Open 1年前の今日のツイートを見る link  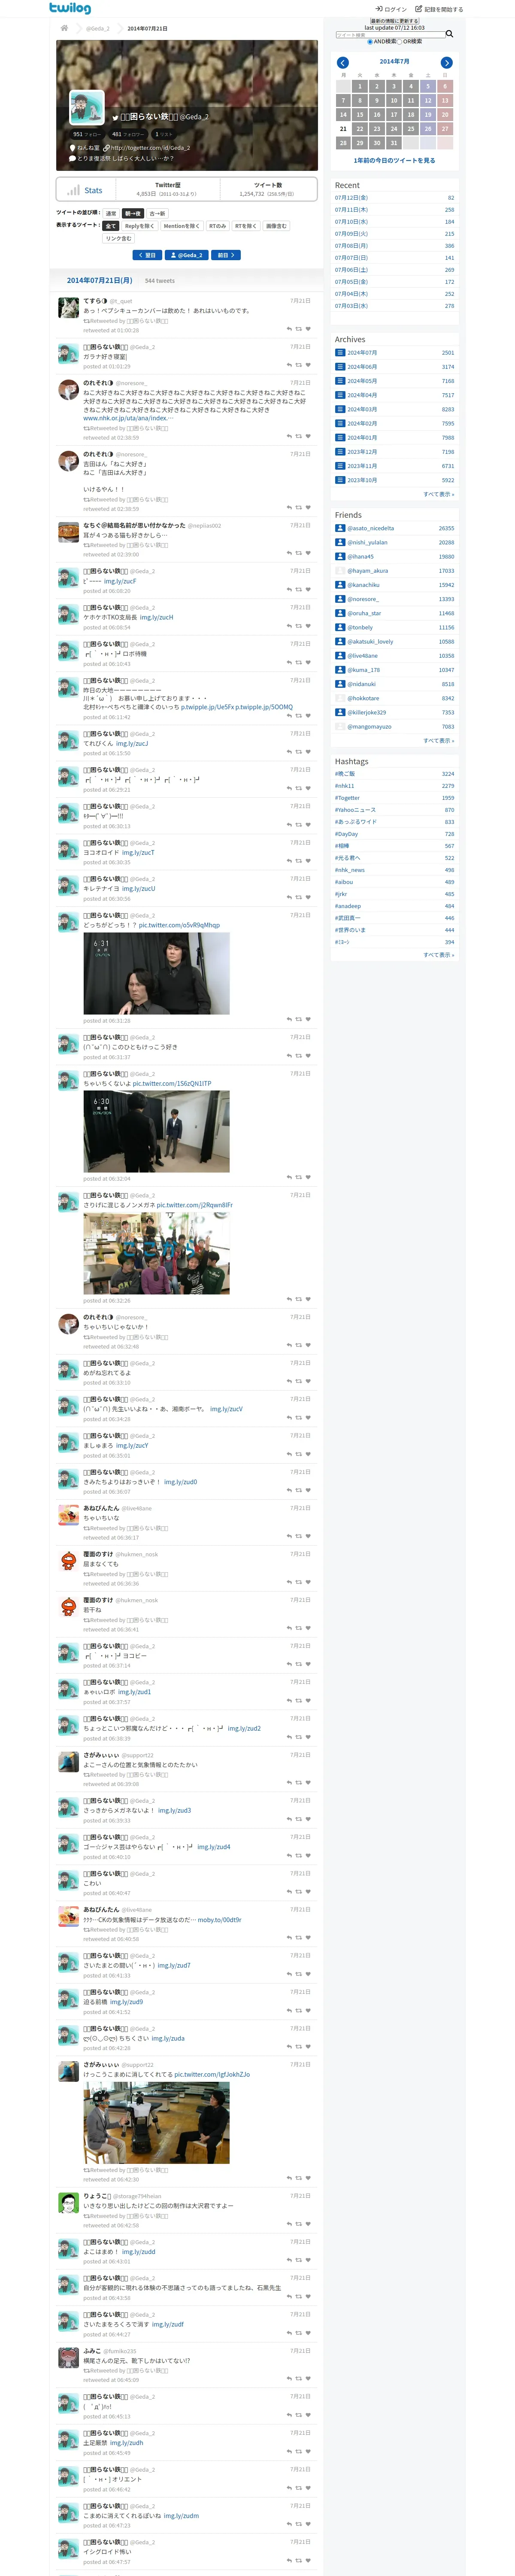tap(394, 160)
